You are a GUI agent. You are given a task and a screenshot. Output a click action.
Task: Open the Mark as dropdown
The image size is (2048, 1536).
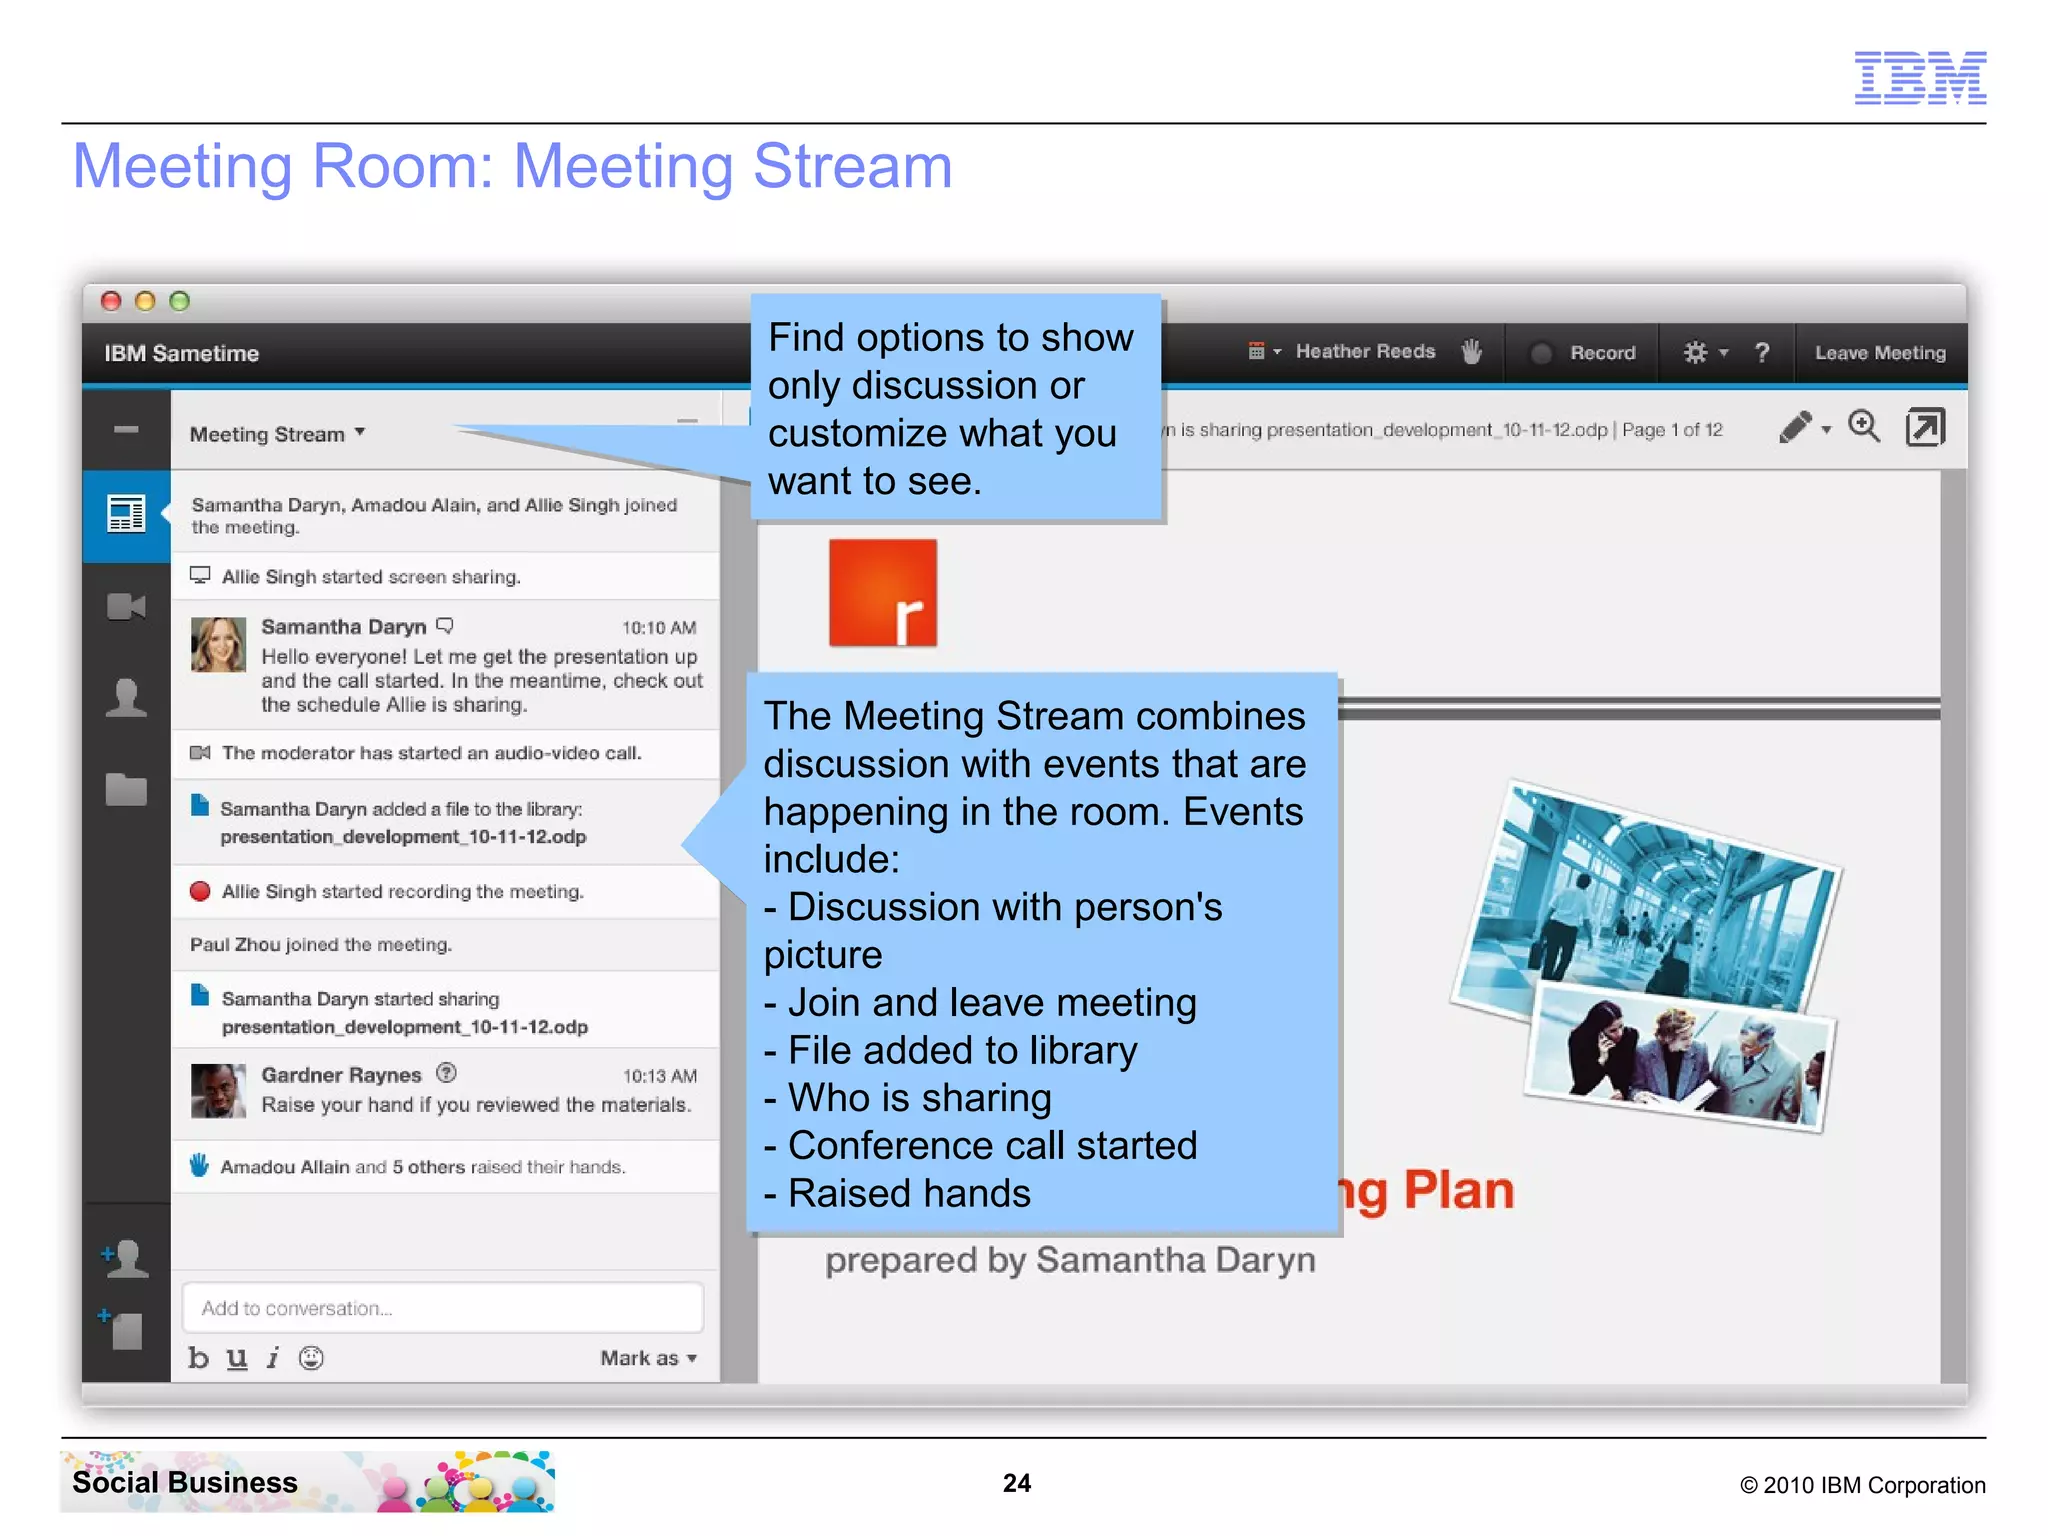click(648, 1358)
